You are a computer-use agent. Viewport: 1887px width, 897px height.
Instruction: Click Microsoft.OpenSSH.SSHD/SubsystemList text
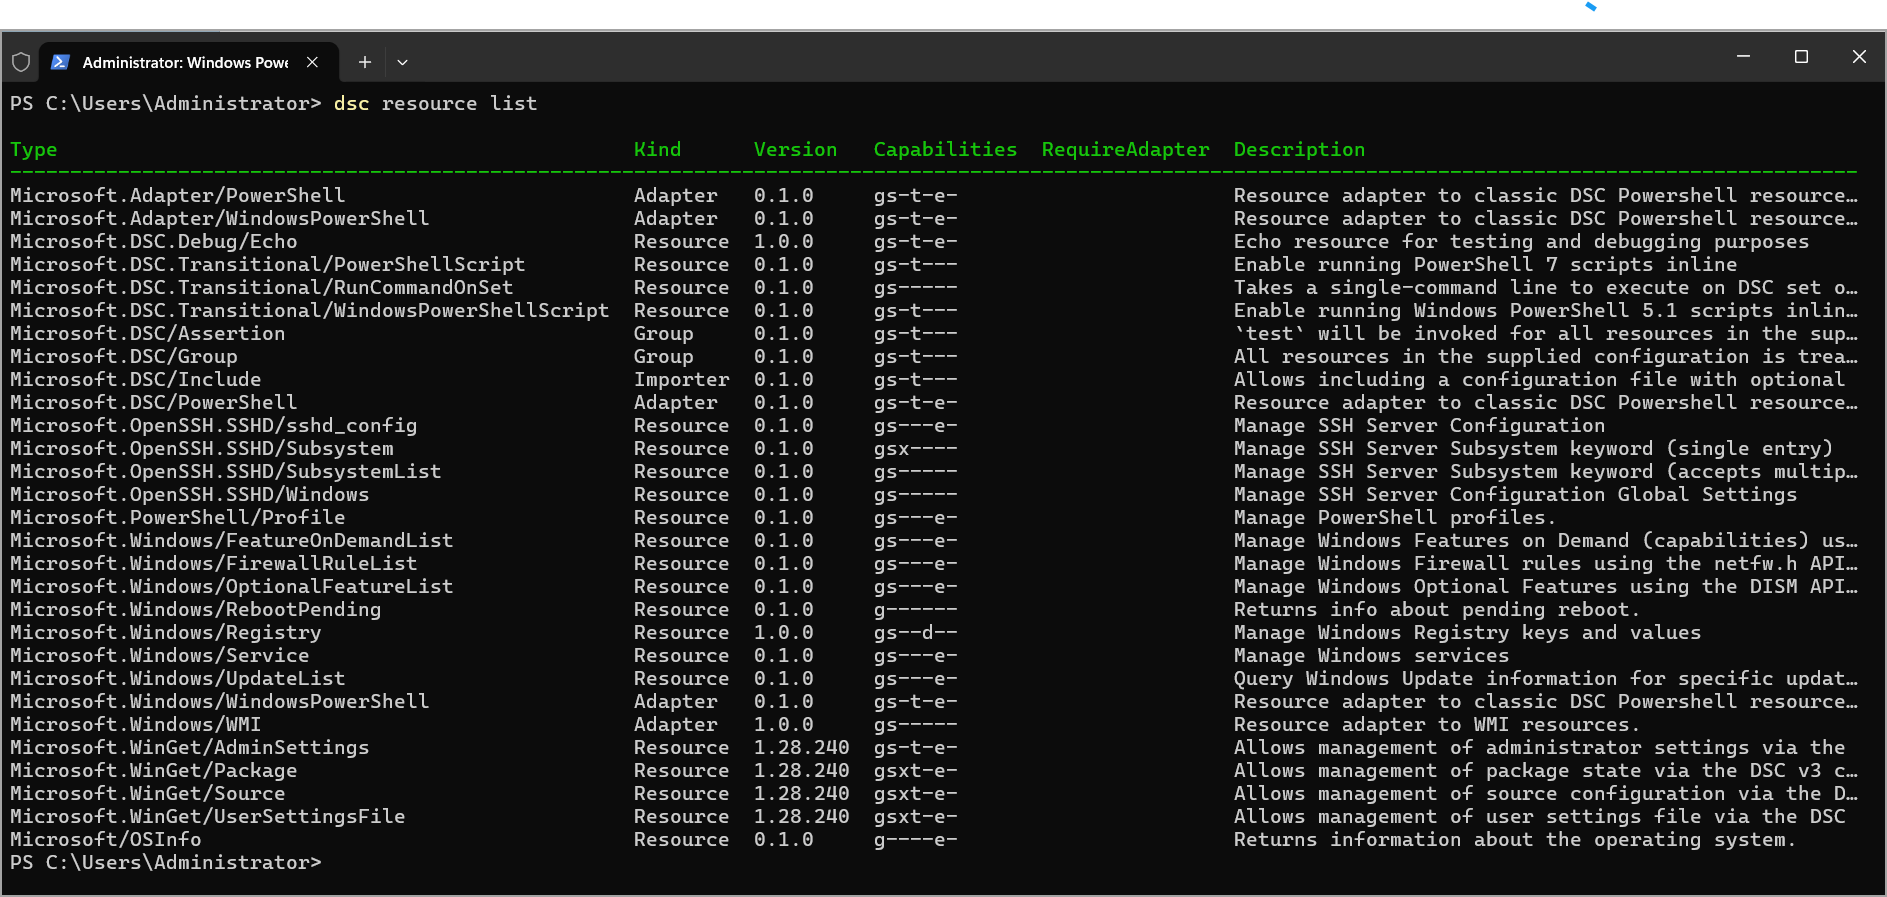pyautogui.click(x=225, y=472)
